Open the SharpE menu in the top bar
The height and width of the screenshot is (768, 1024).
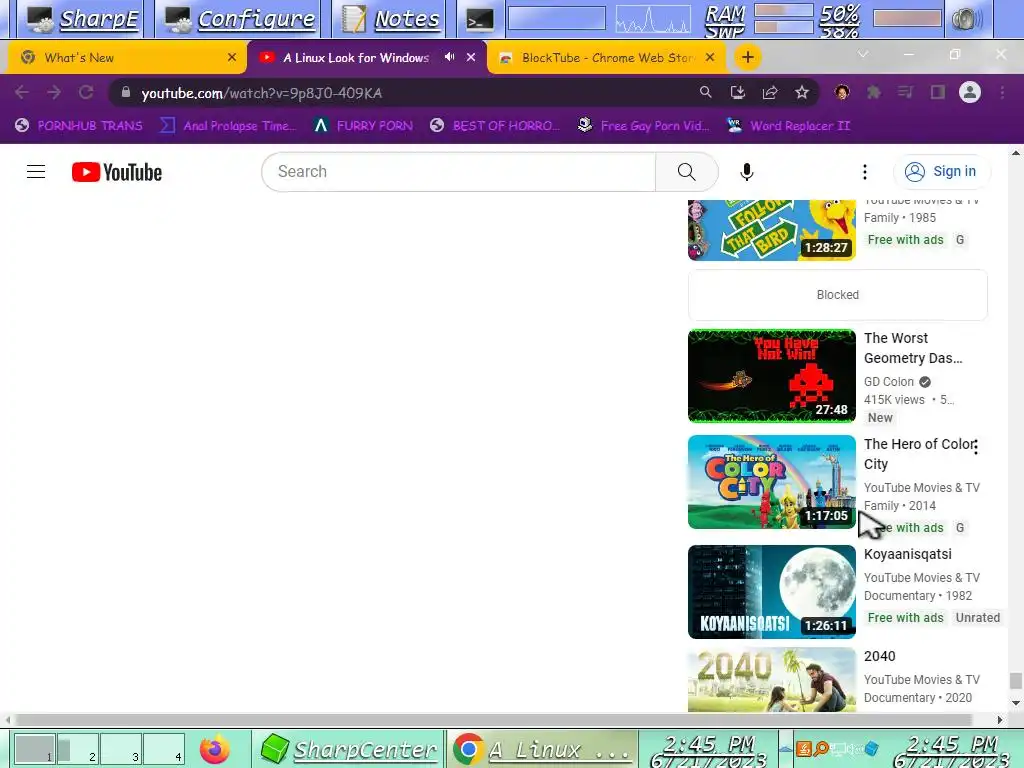[x=83, y=19]
